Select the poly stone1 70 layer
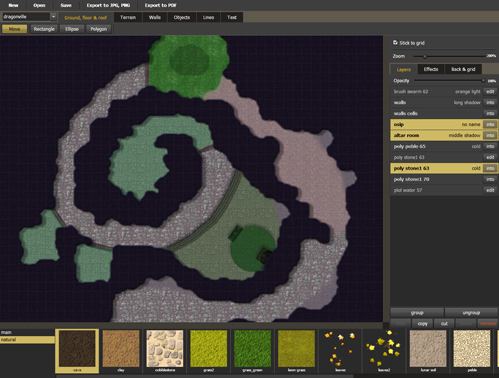This screenshot has width=499, height=378. (444, 179)
